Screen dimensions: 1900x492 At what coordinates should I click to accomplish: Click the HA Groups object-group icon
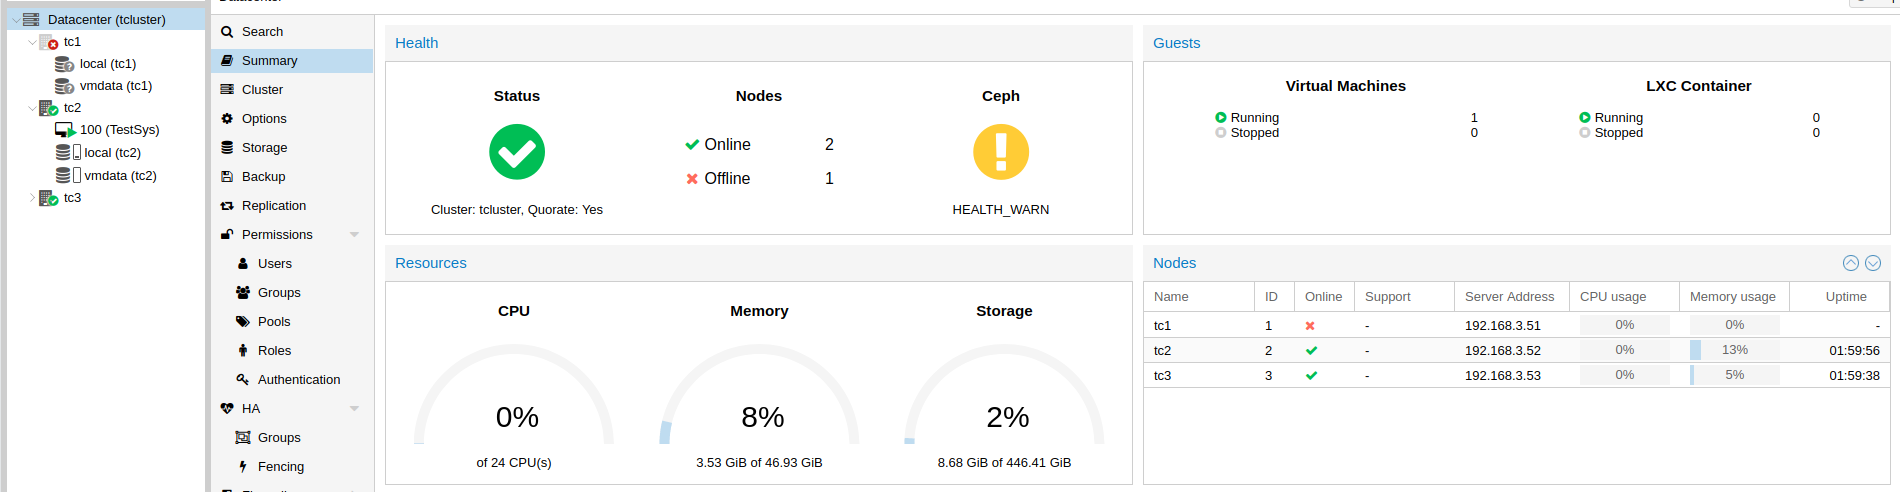point(243,438)
